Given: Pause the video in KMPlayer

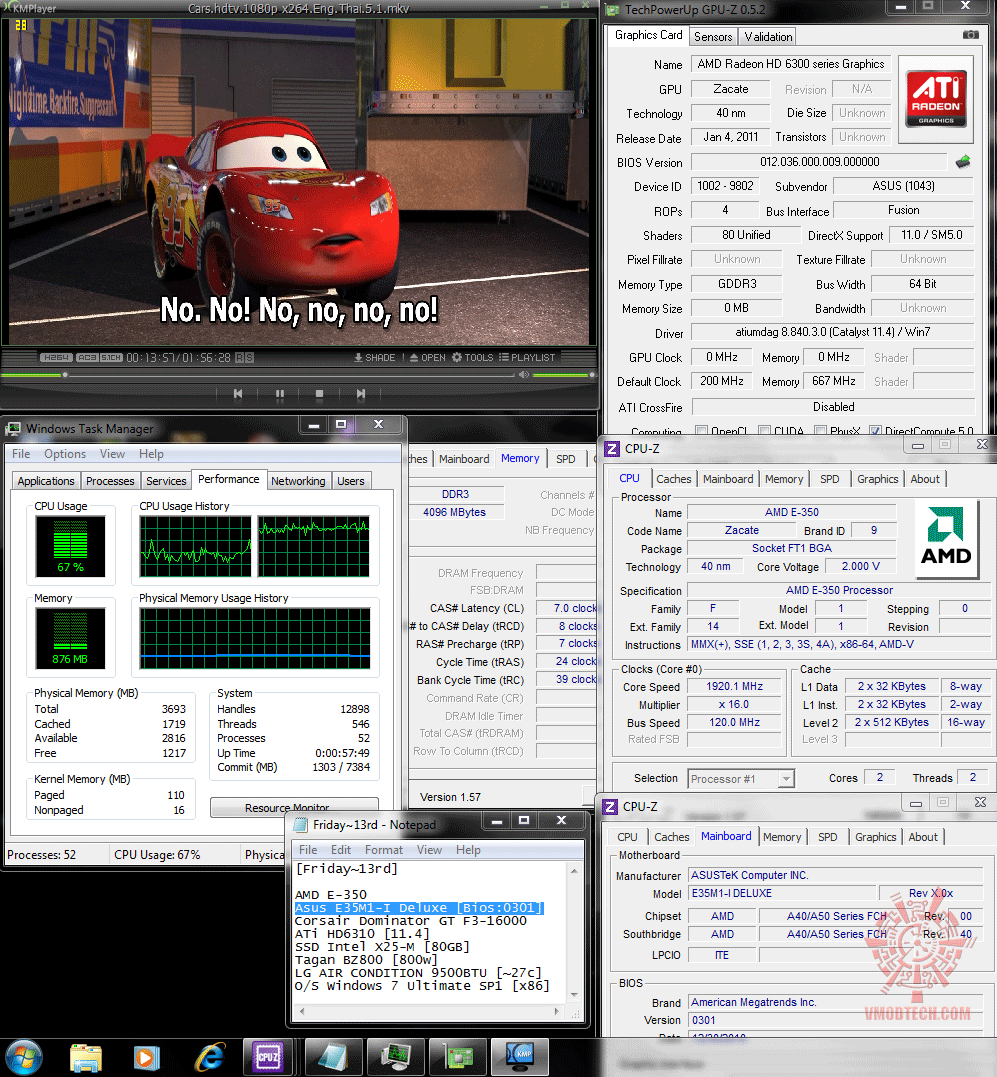Looking at the screenshot, I should tap(279, 394).
